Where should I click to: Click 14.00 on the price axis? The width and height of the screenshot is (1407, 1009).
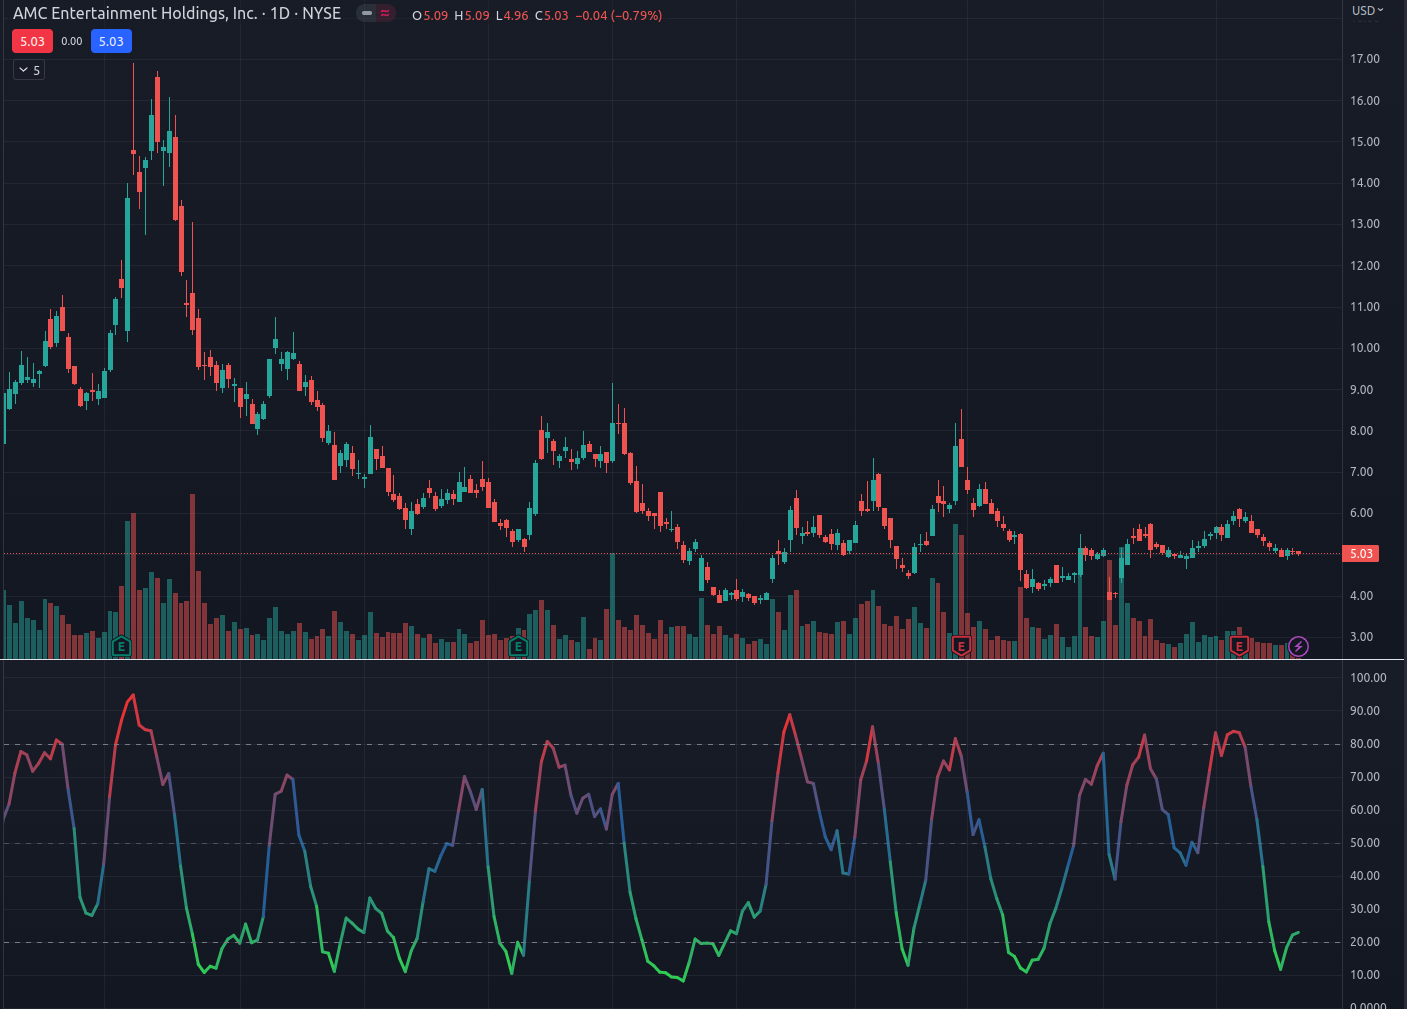[x=1365, y=183]
